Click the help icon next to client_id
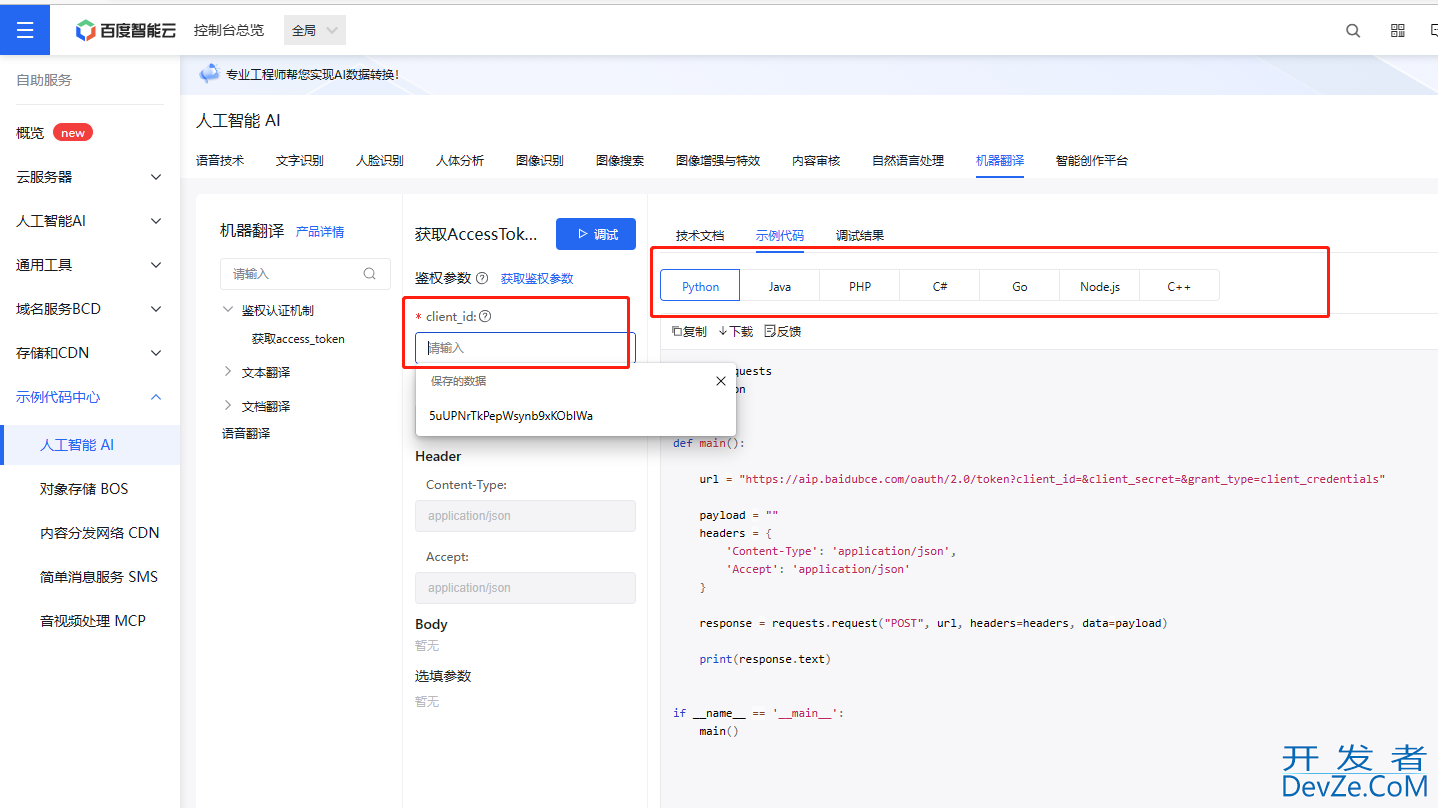This screenshot has width=1438, height=808. [x=485, y=316]
